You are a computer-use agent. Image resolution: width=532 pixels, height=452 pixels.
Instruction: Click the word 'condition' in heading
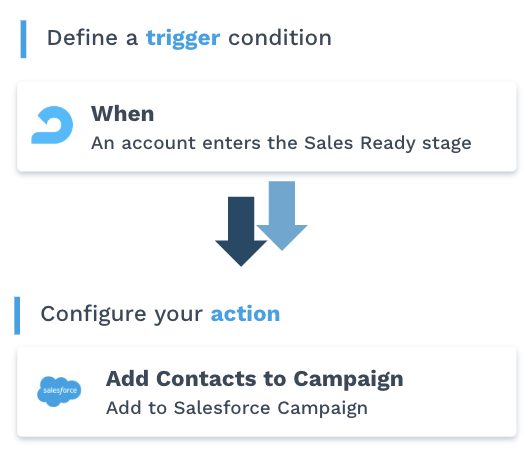pos(280,37)
